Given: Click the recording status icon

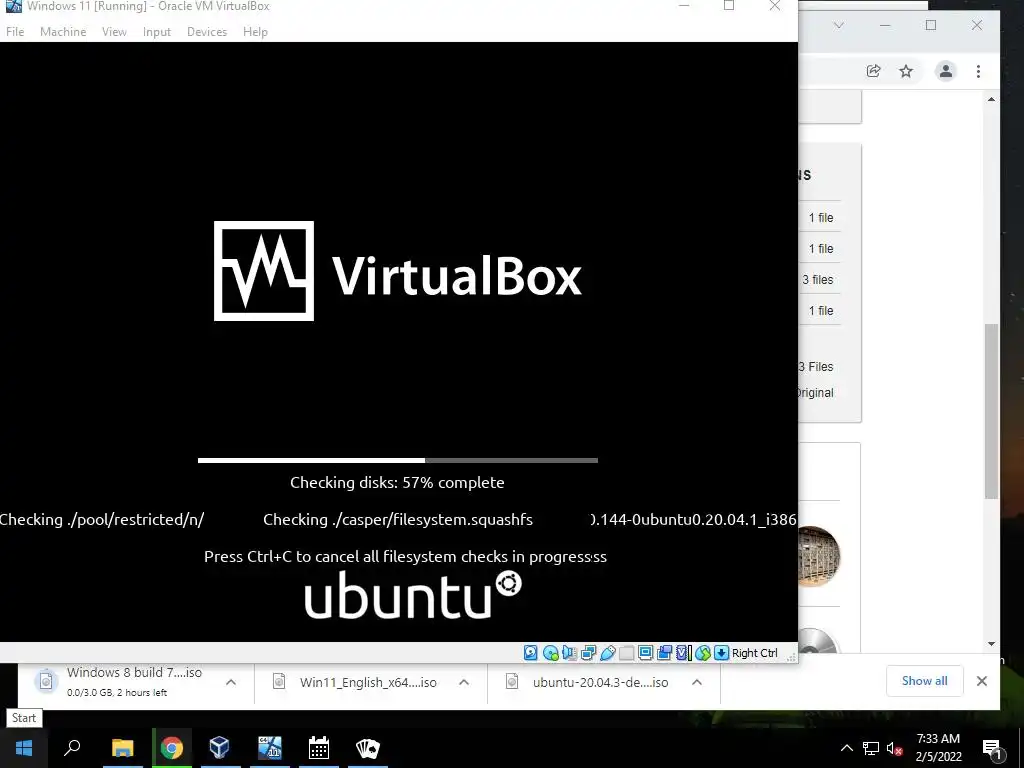Looking at the screenshot, I should point(665,652).
